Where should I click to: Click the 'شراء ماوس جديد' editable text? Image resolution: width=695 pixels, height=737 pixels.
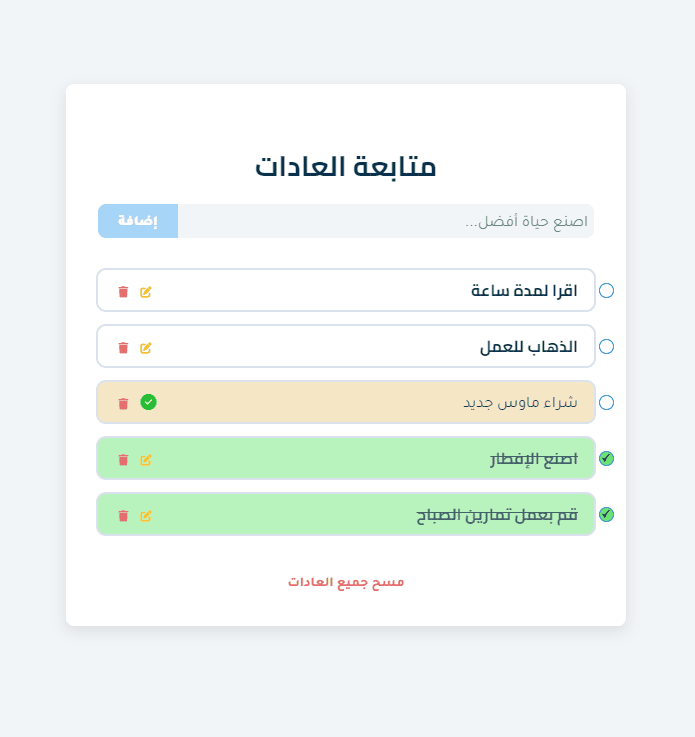[x=520, y=403]
